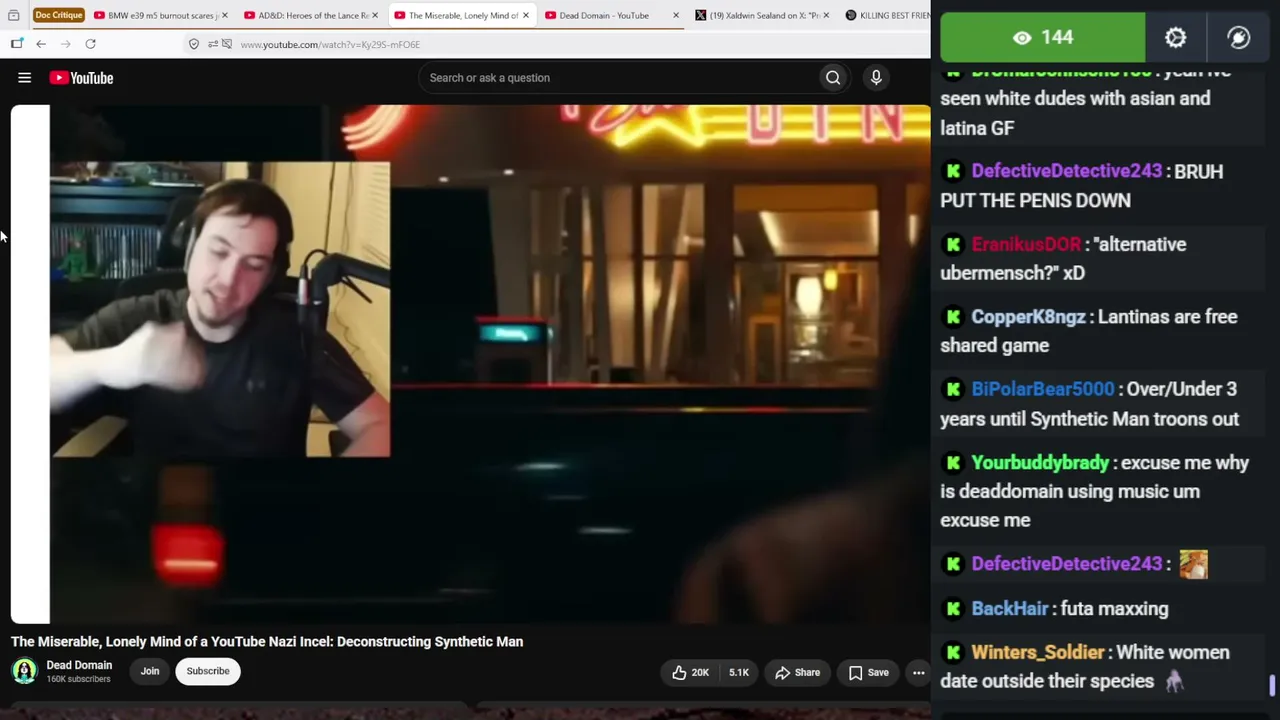The width and height of the screenshot is (1280, 720).
Task: Open site permissions icon in address bar
Action: (213, 44)
